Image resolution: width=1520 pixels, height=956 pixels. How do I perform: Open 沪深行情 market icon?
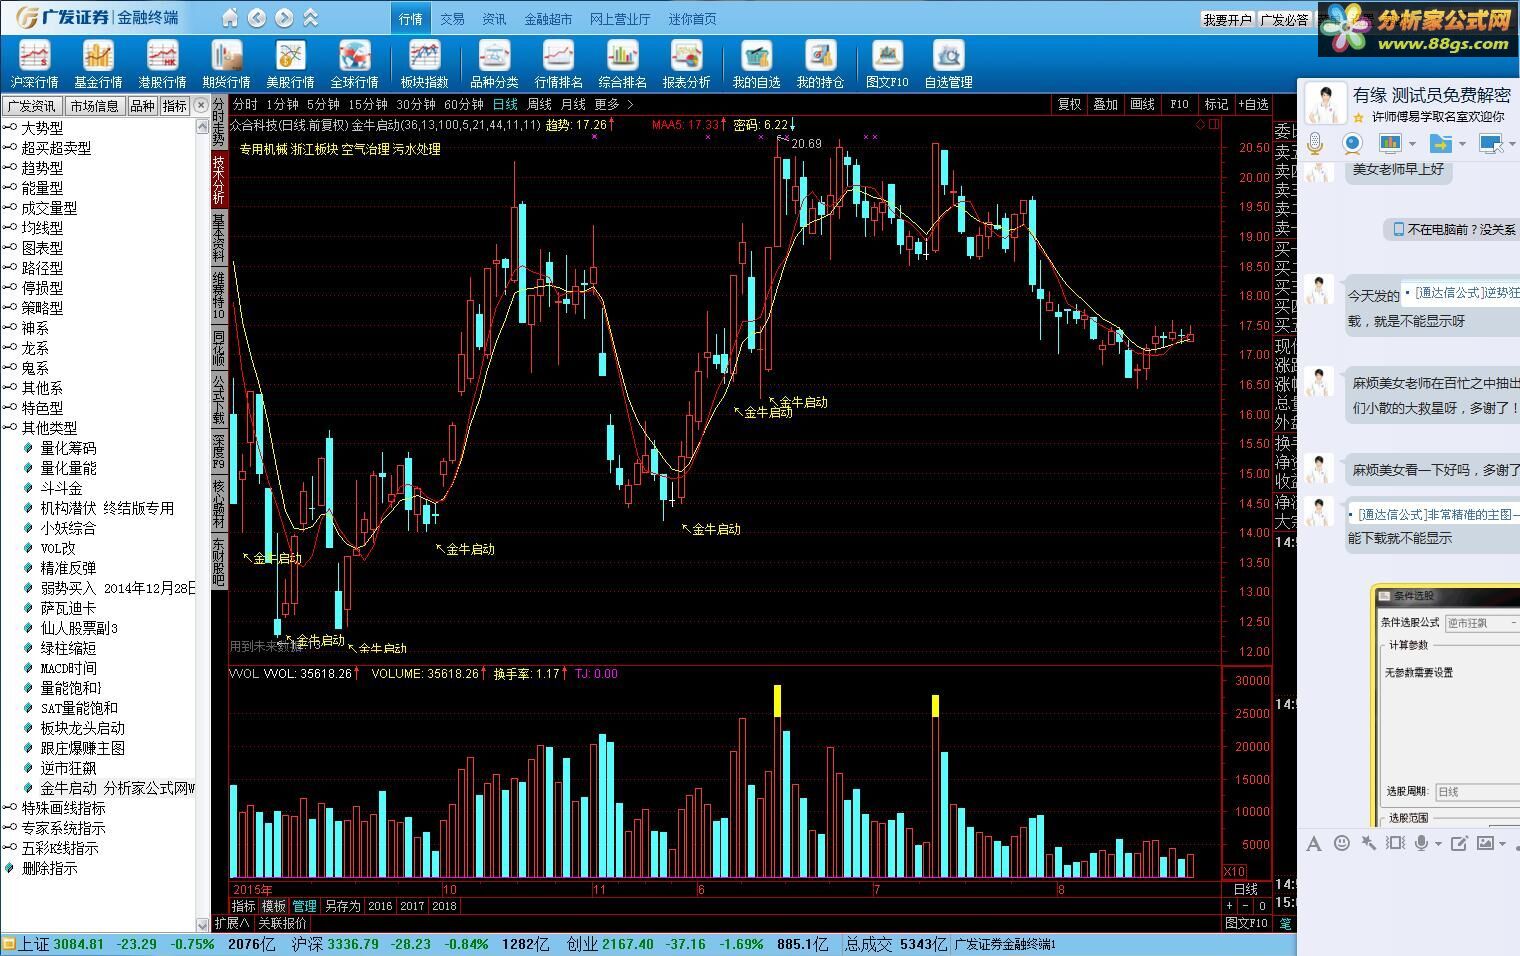pos(34,65)
